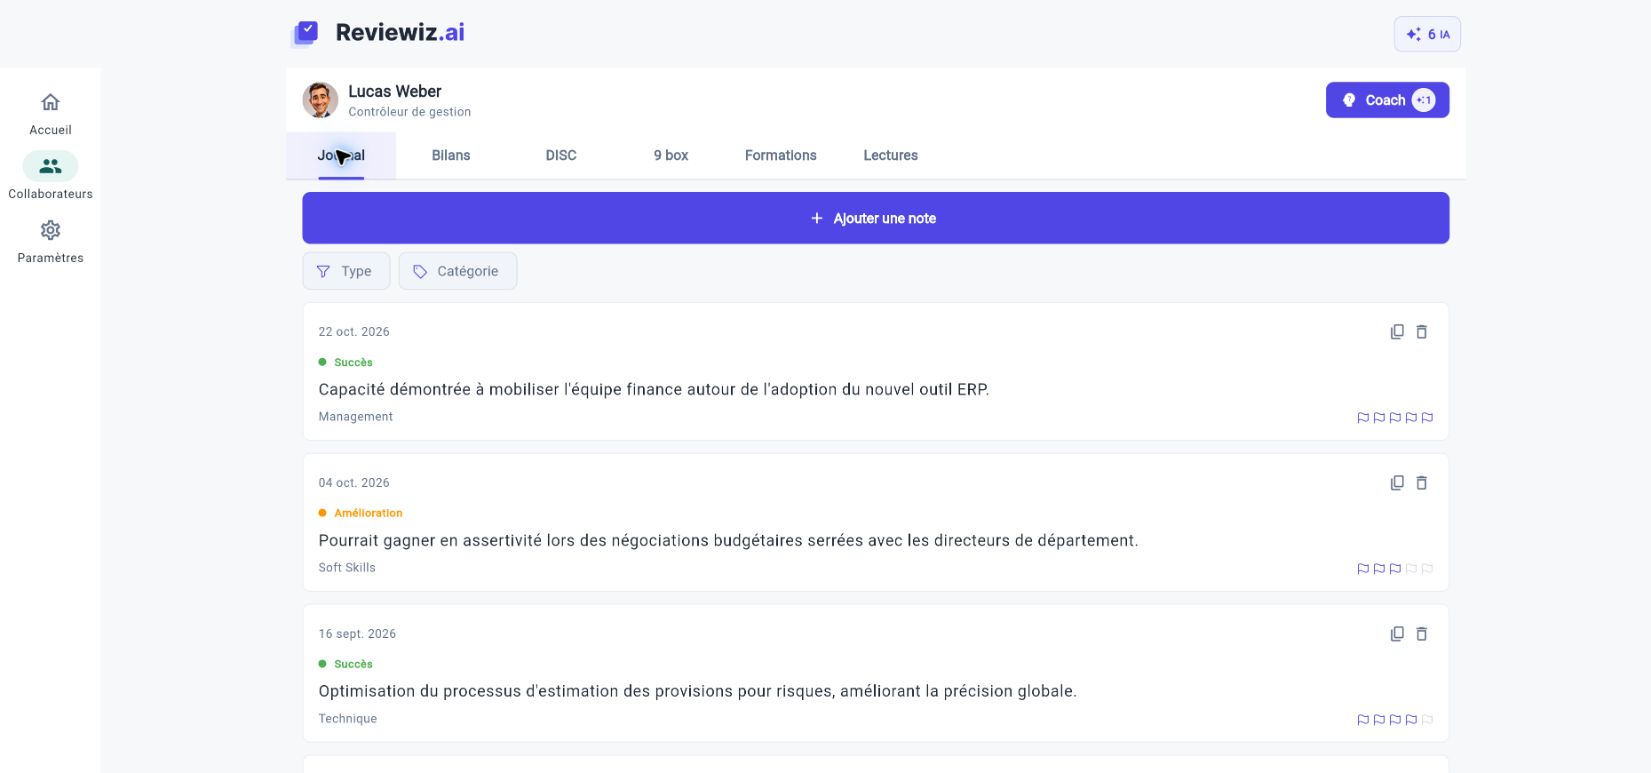Switch to the Bilans tab
The height and width of the screenshot is (773, 1651).
click(x=451, y=156)
